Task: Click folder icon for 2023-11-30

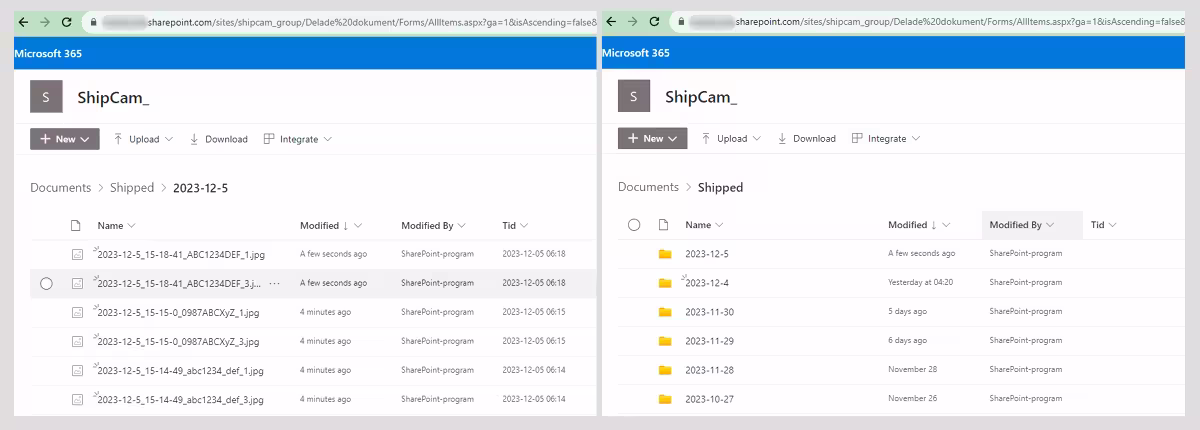Action: pyautogui.click(x=665, y=312)
